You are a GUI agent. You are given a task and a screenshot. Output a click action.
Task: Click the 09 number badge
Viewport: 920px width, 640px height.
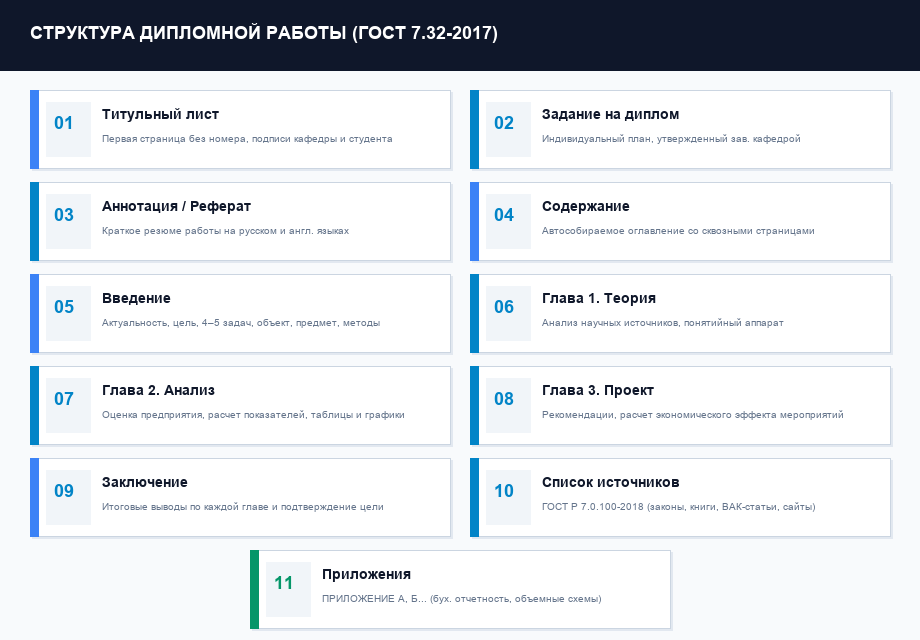[x=68, y=497]
